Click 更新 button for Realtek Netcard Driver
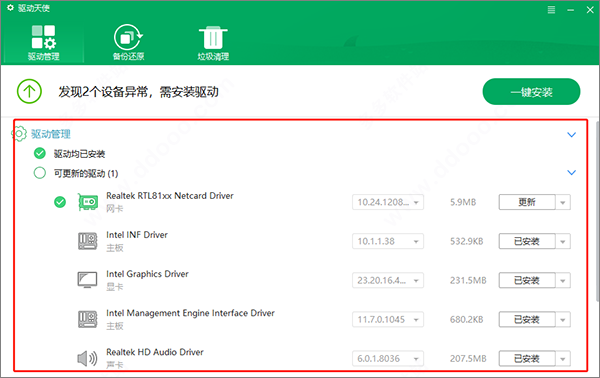This screenshot has height=378, width=600. click(527, 202)
